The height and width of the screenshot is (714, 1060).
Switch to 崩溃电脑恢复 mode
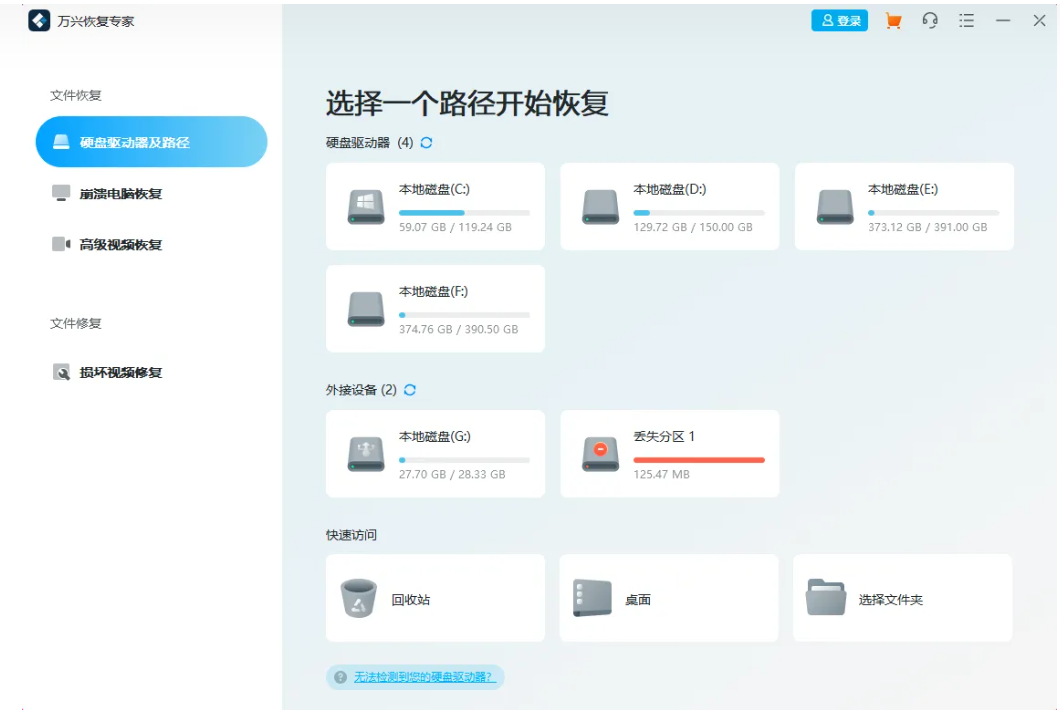[x=120, y=192]
